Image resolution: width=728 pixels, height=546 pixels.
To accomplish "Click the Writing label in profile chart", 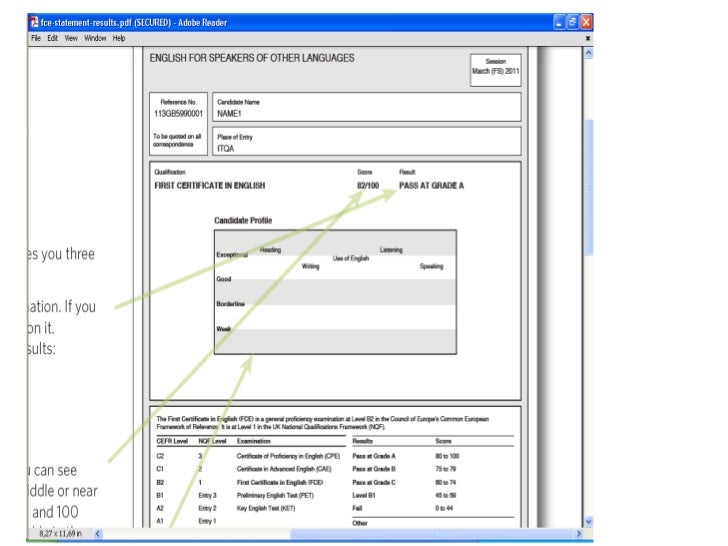I will (x=311, y=266).
